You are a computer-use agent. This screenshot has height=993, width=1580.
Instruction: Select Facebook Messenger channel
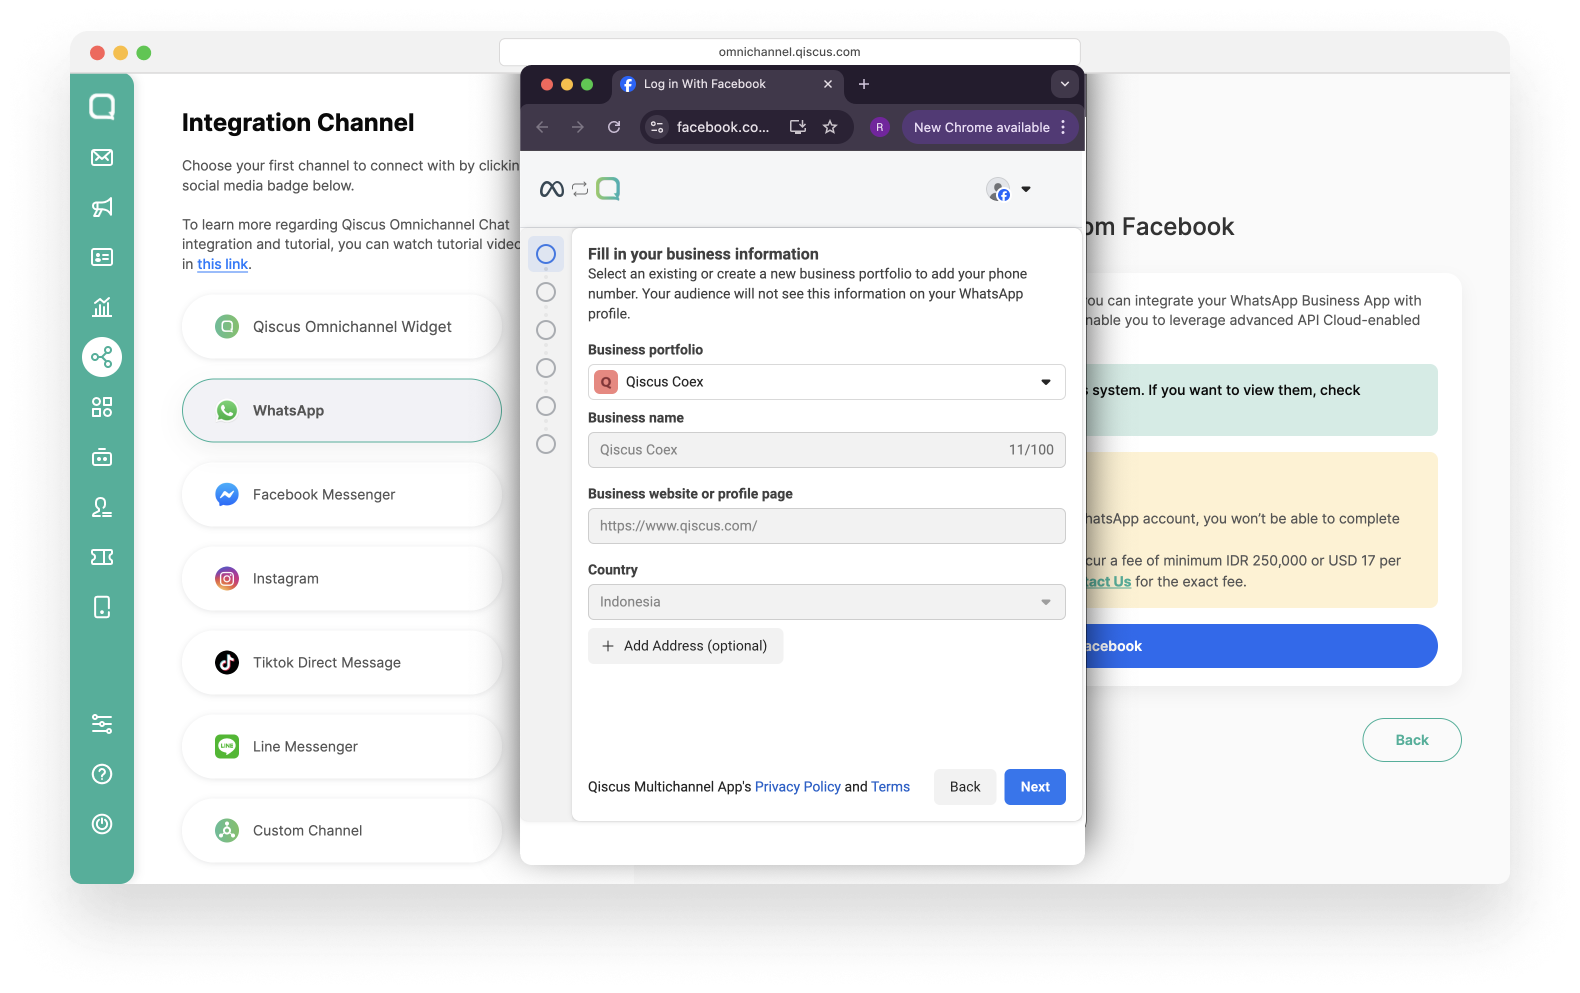point(342,495)
